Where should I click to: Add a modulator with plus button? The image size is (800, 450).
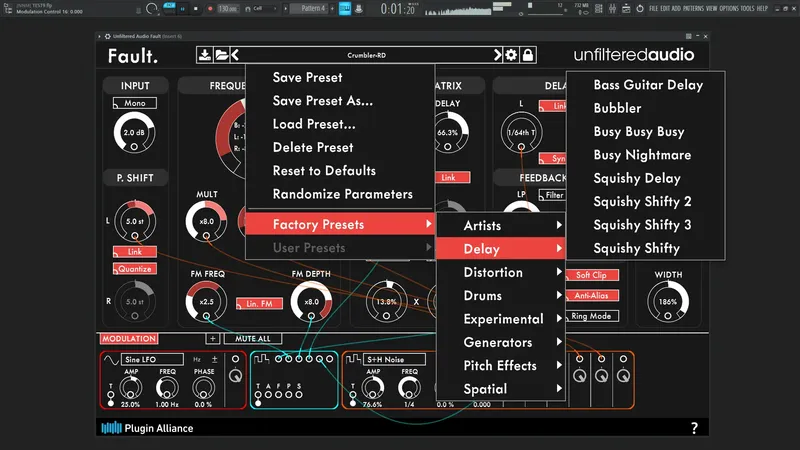(213, 338)
